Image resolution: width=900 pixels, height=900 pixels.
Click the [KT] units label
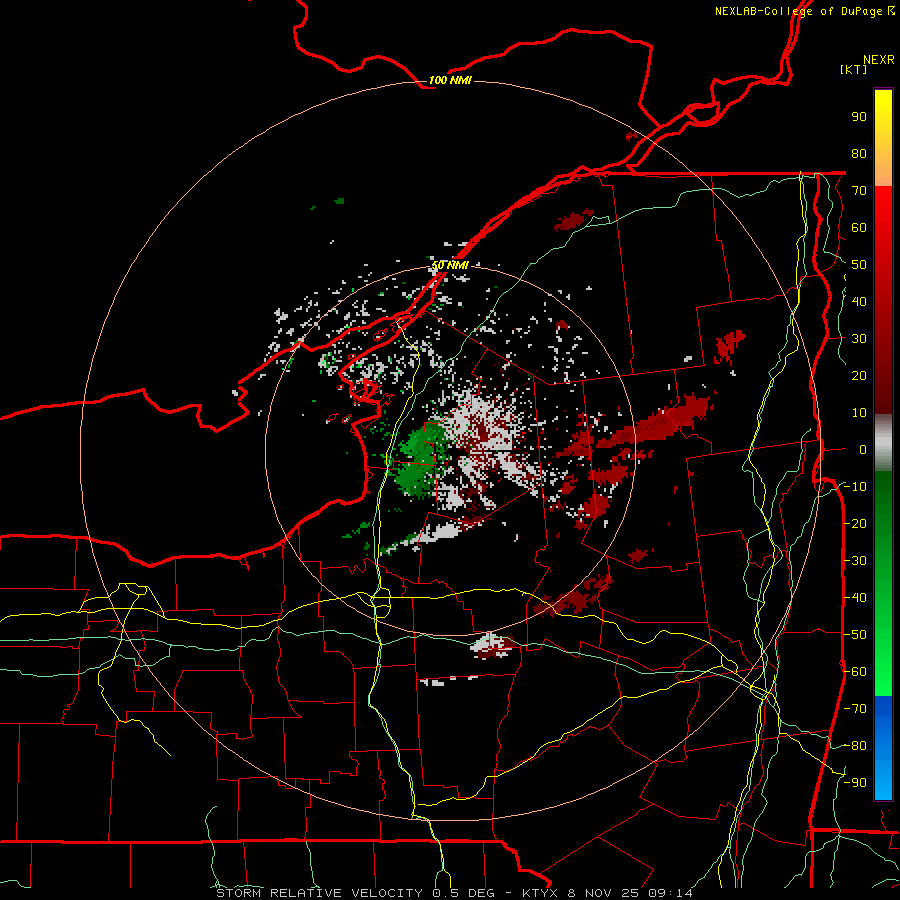[x=854, y=69]
